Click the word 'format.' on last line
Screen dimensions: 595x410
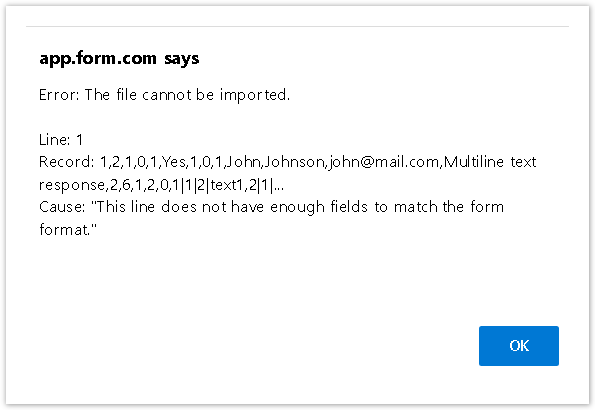(68, 230)
